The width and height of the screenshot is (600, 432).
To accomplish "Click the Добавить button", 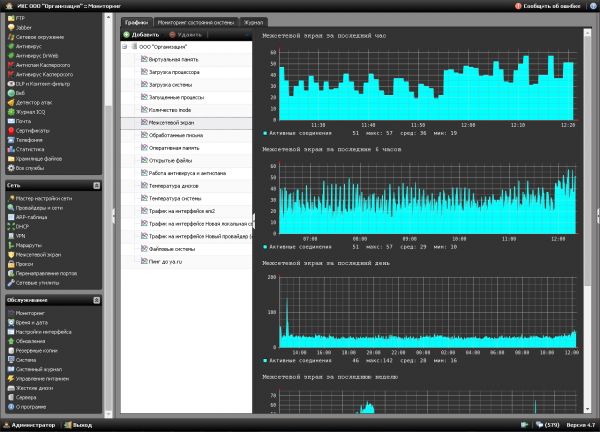I will 140,34.
